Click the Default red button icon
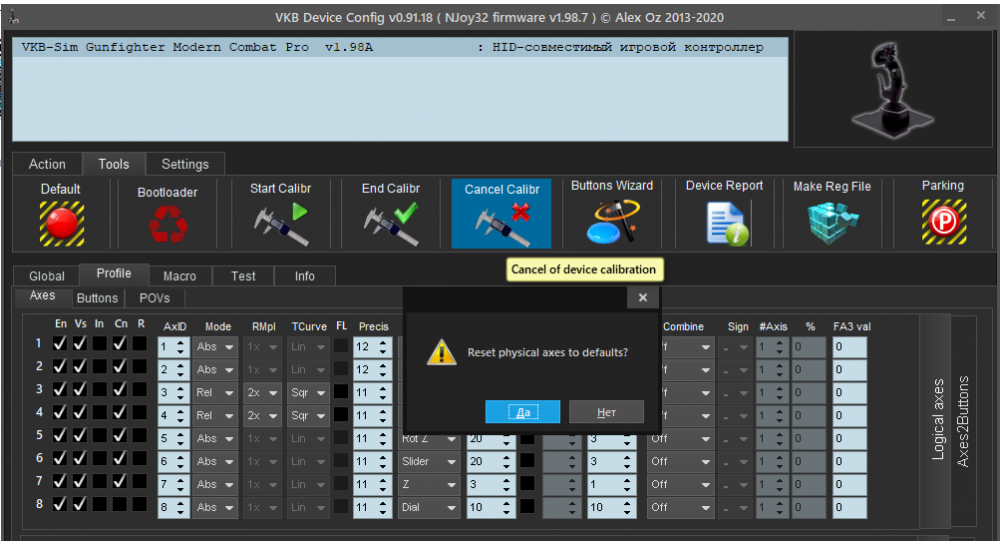Screen dimensions: 1000x541 point(61,222)
